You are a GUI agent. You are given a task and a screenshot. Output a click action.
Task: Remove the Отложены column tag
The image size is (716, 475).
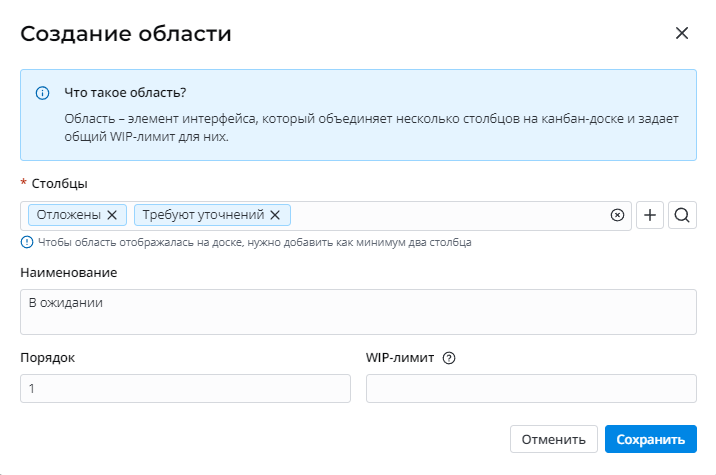point(112,215)
